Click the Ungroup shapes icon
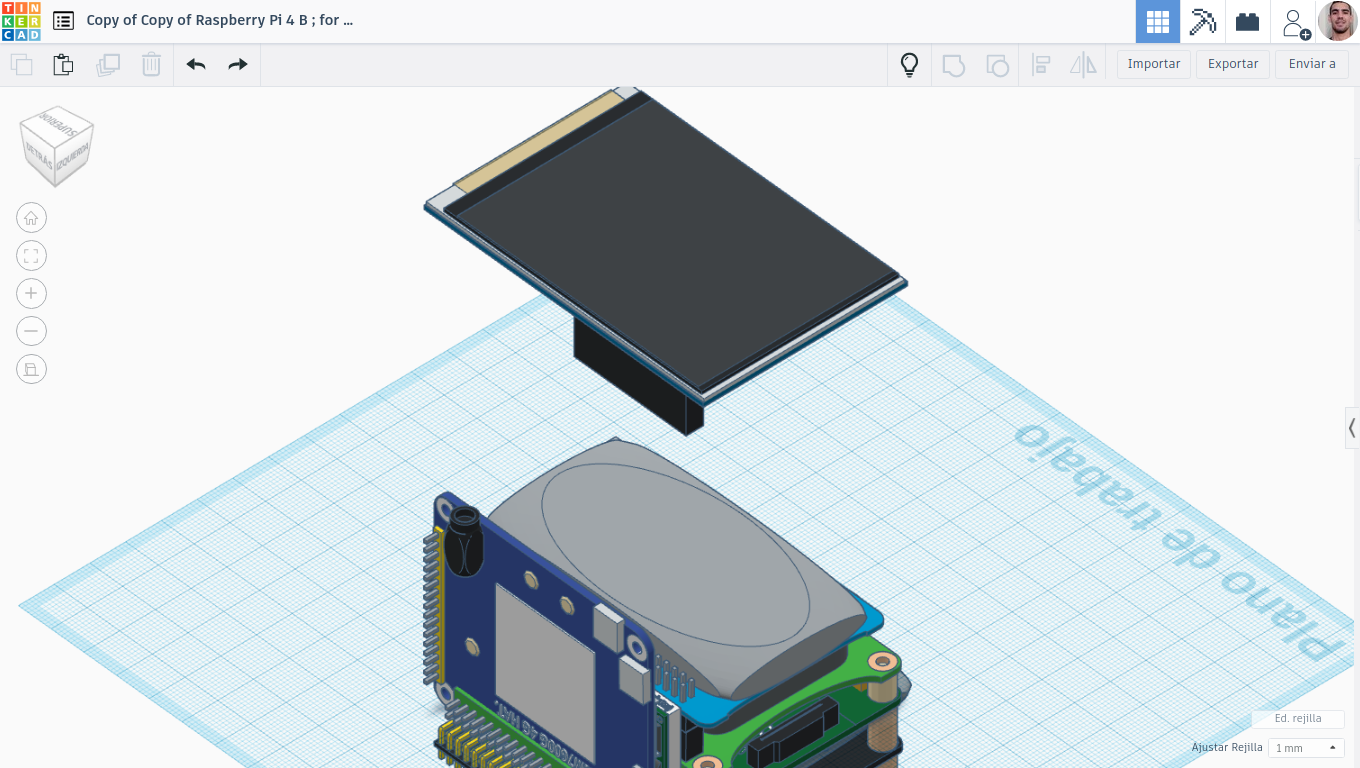The height and width of the screenshot is (768, 1360). (x=997, y=65)
